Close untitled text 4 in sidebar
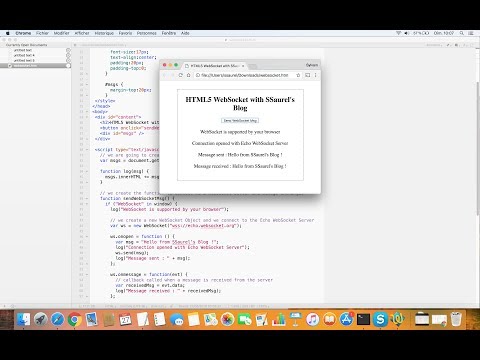The image size is (480, 360). (68, 55)
